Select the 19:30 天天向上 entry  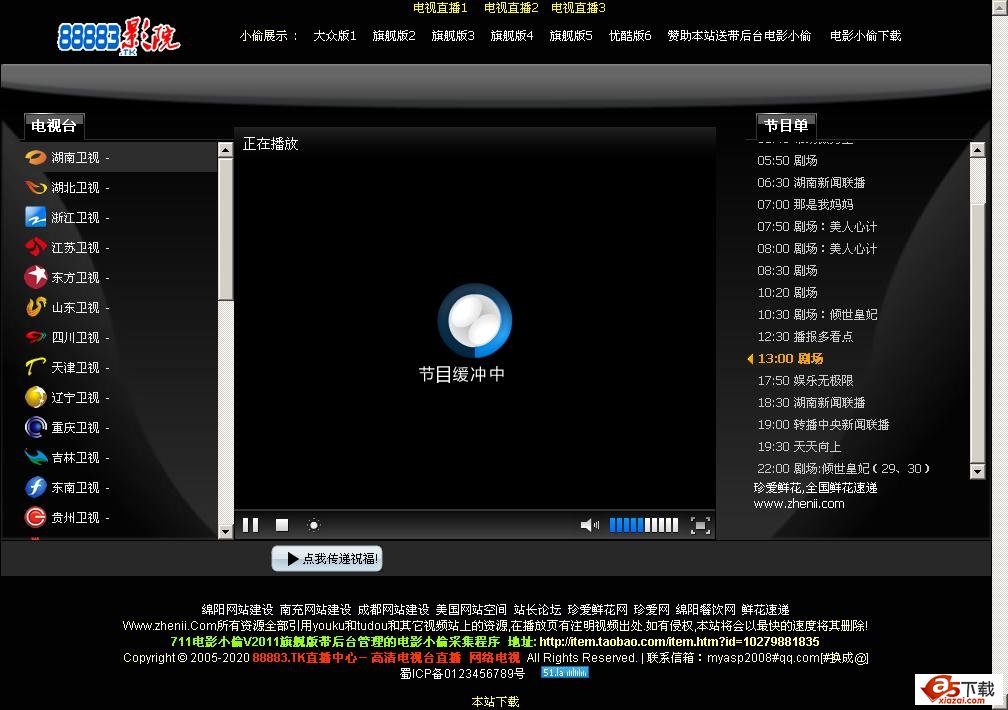tap(799, 446)
